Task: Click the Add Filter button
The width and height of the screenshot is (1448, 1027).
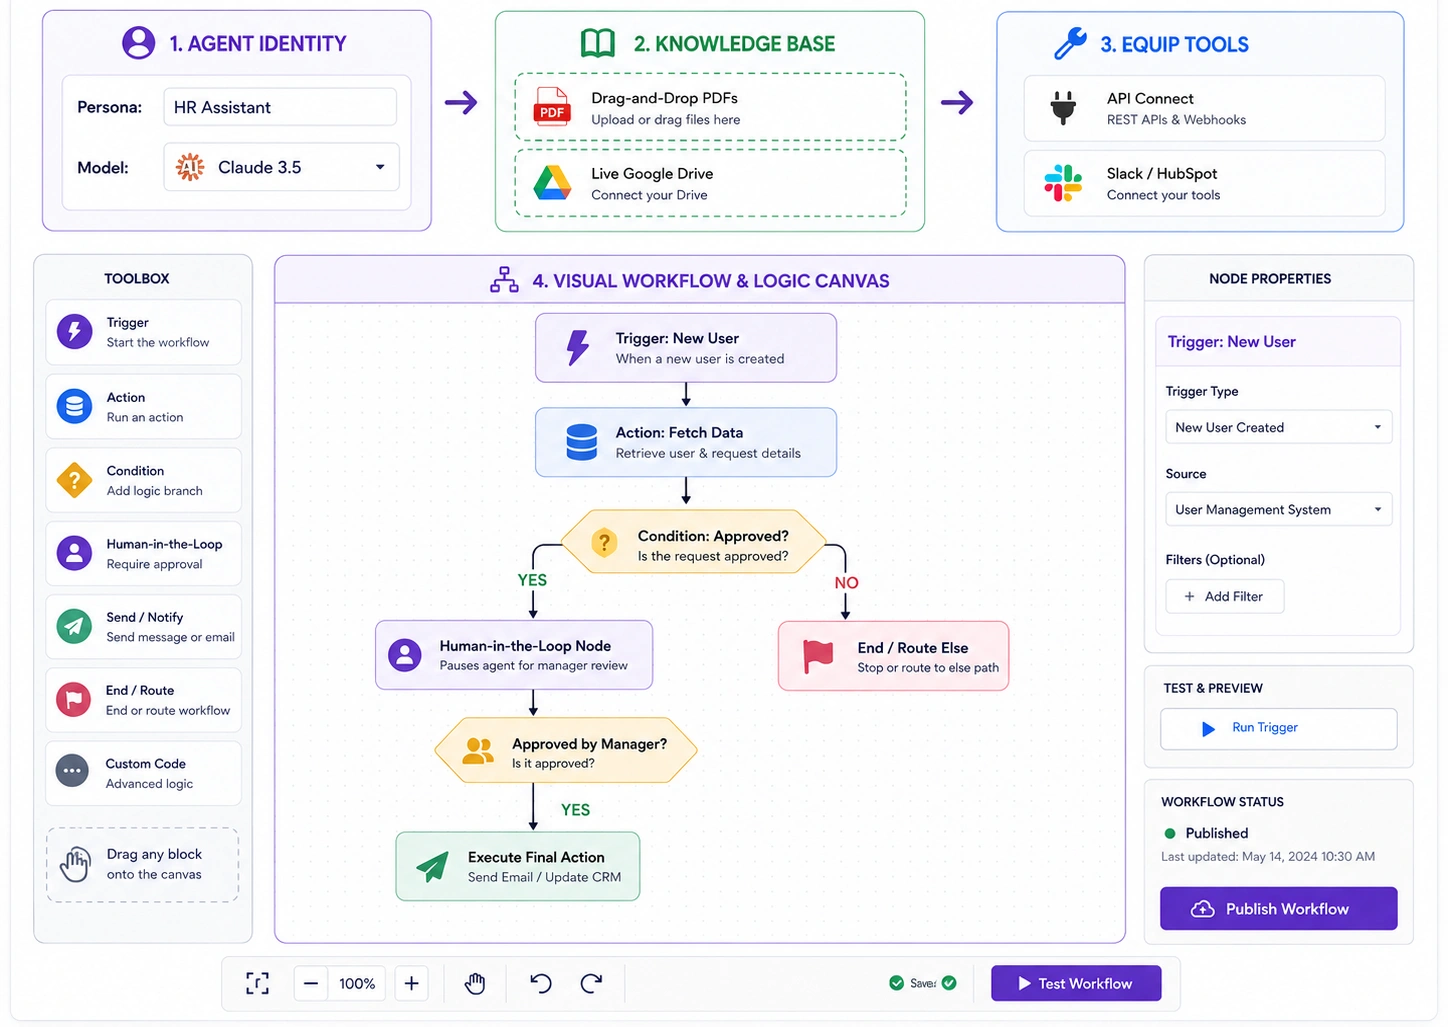Action: [x=1224, y=596]
